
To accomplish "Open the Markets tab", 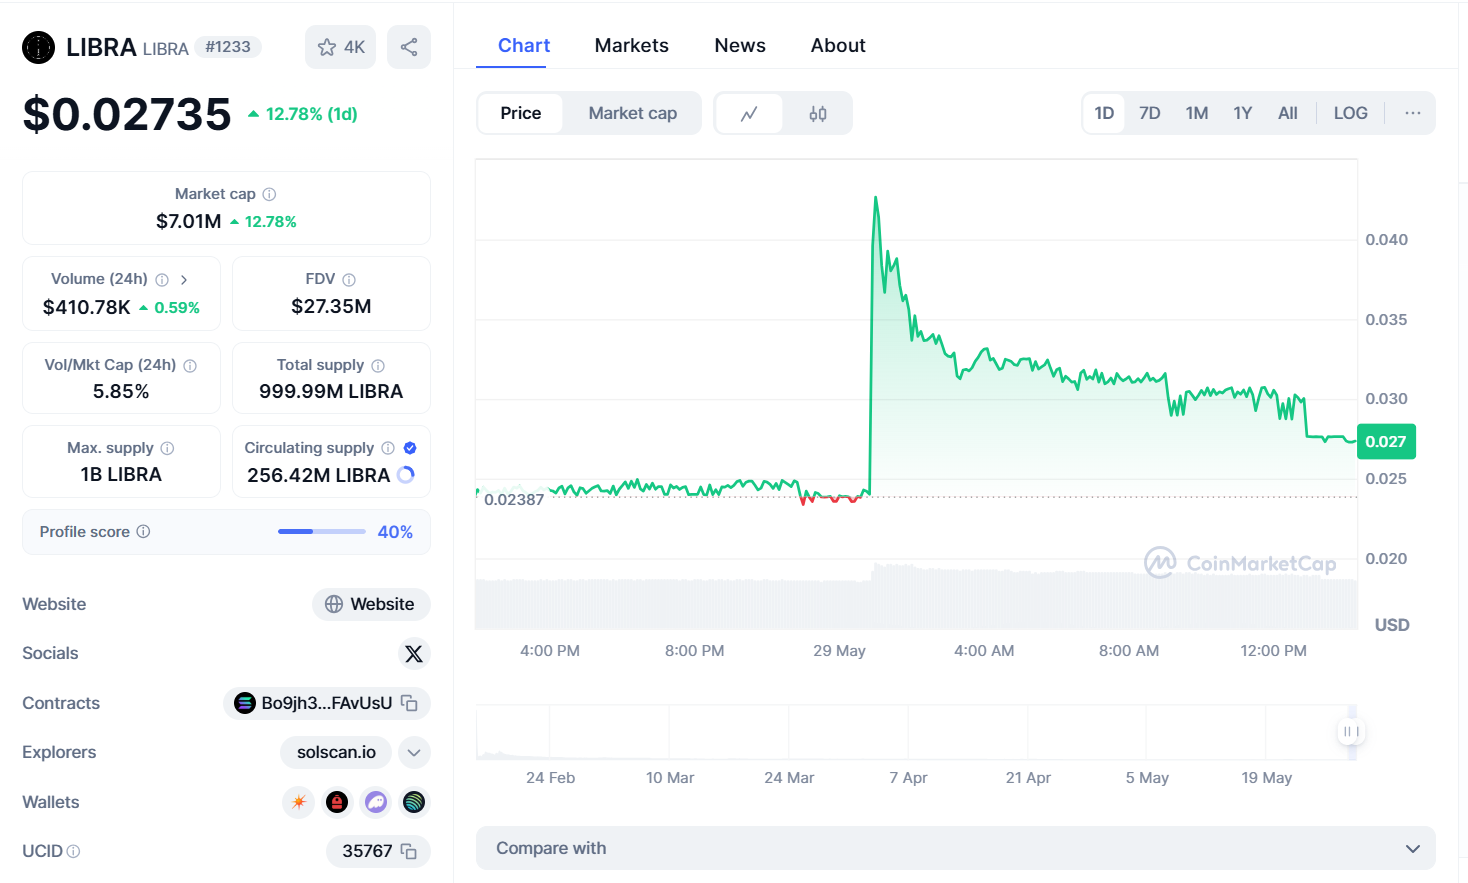I will 631,46.
